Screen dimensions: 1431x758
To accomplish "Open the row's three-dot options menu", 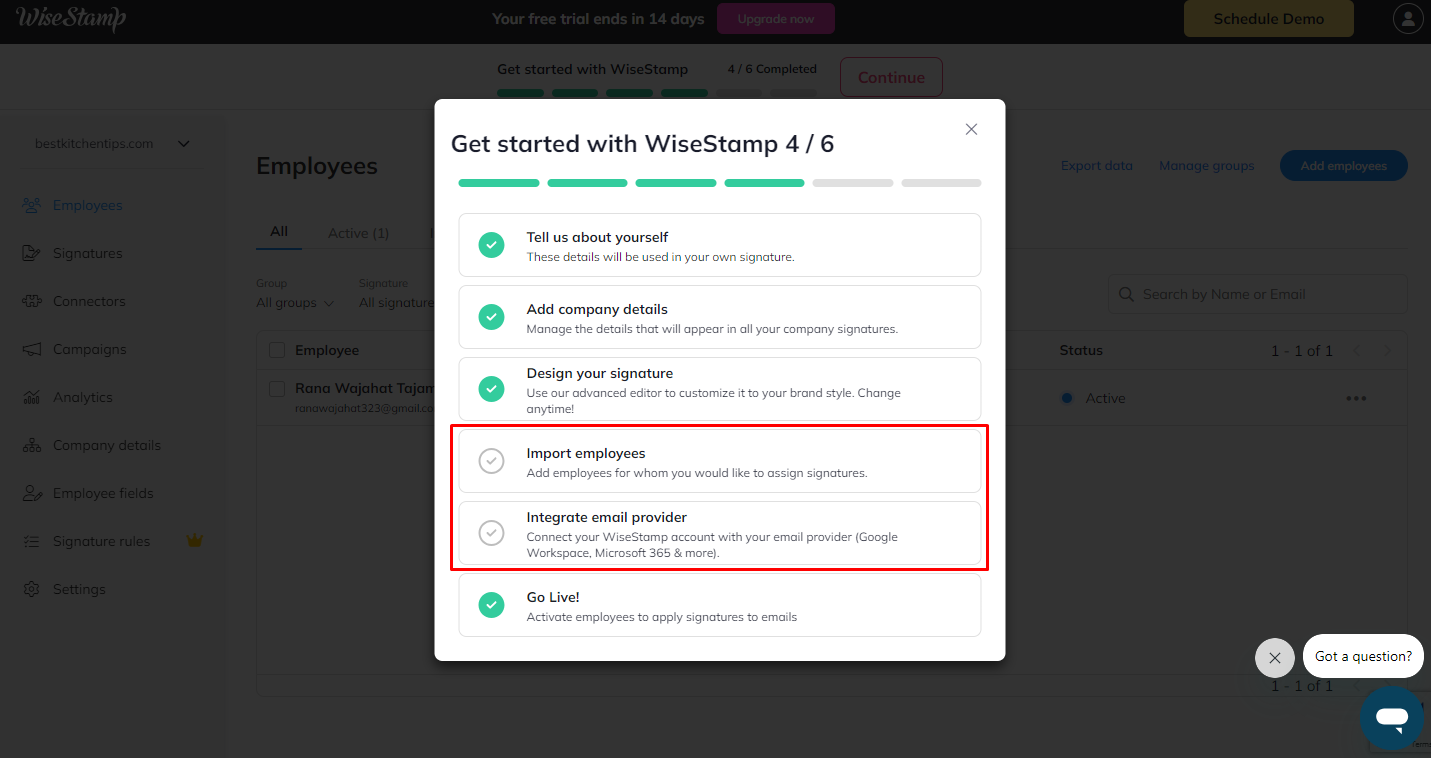I will (1356, 398).
